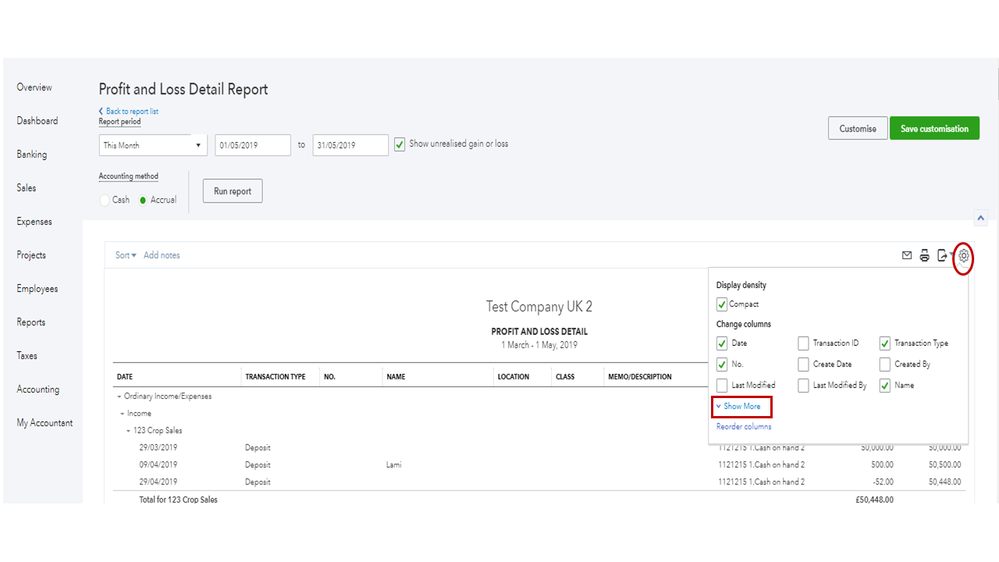The height and width of the screenshot is (562, 999).
Task: Open Reports in the sidebar
Action: 31,322
